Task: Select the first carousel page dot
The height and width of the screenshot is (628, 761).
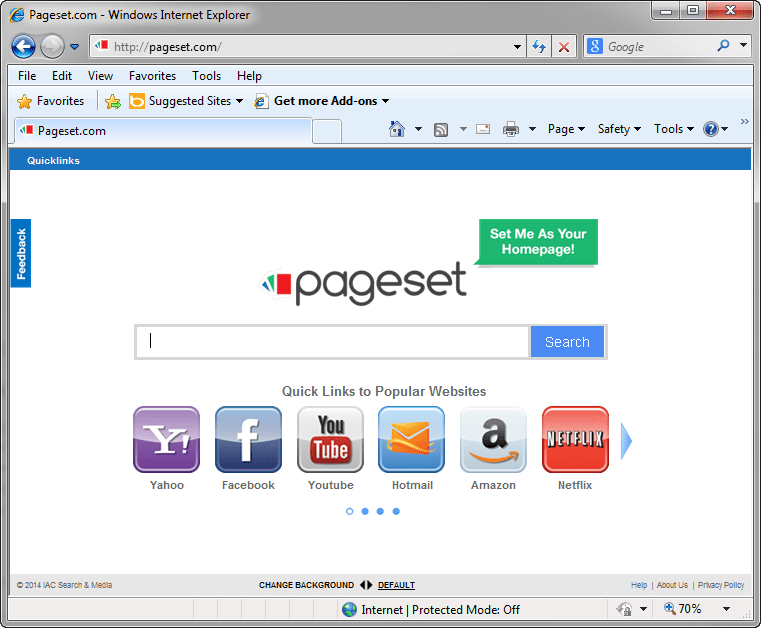Action: coord(349,511)
